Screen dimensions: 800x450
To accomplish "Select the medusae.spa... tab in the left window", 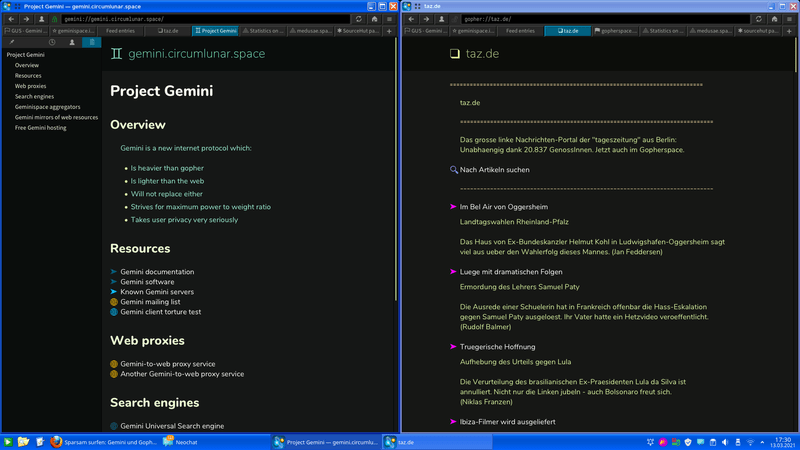I will tap(310, 31).
